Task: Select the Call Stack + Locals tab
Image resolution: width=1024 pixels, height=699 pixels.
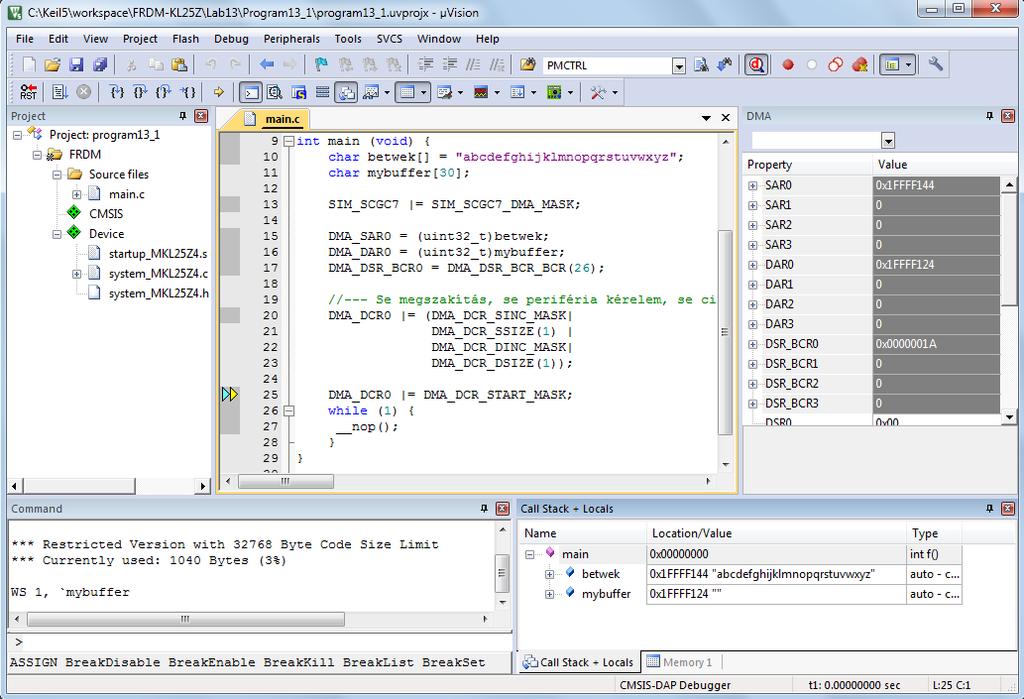Action: [x=579, y=662]
